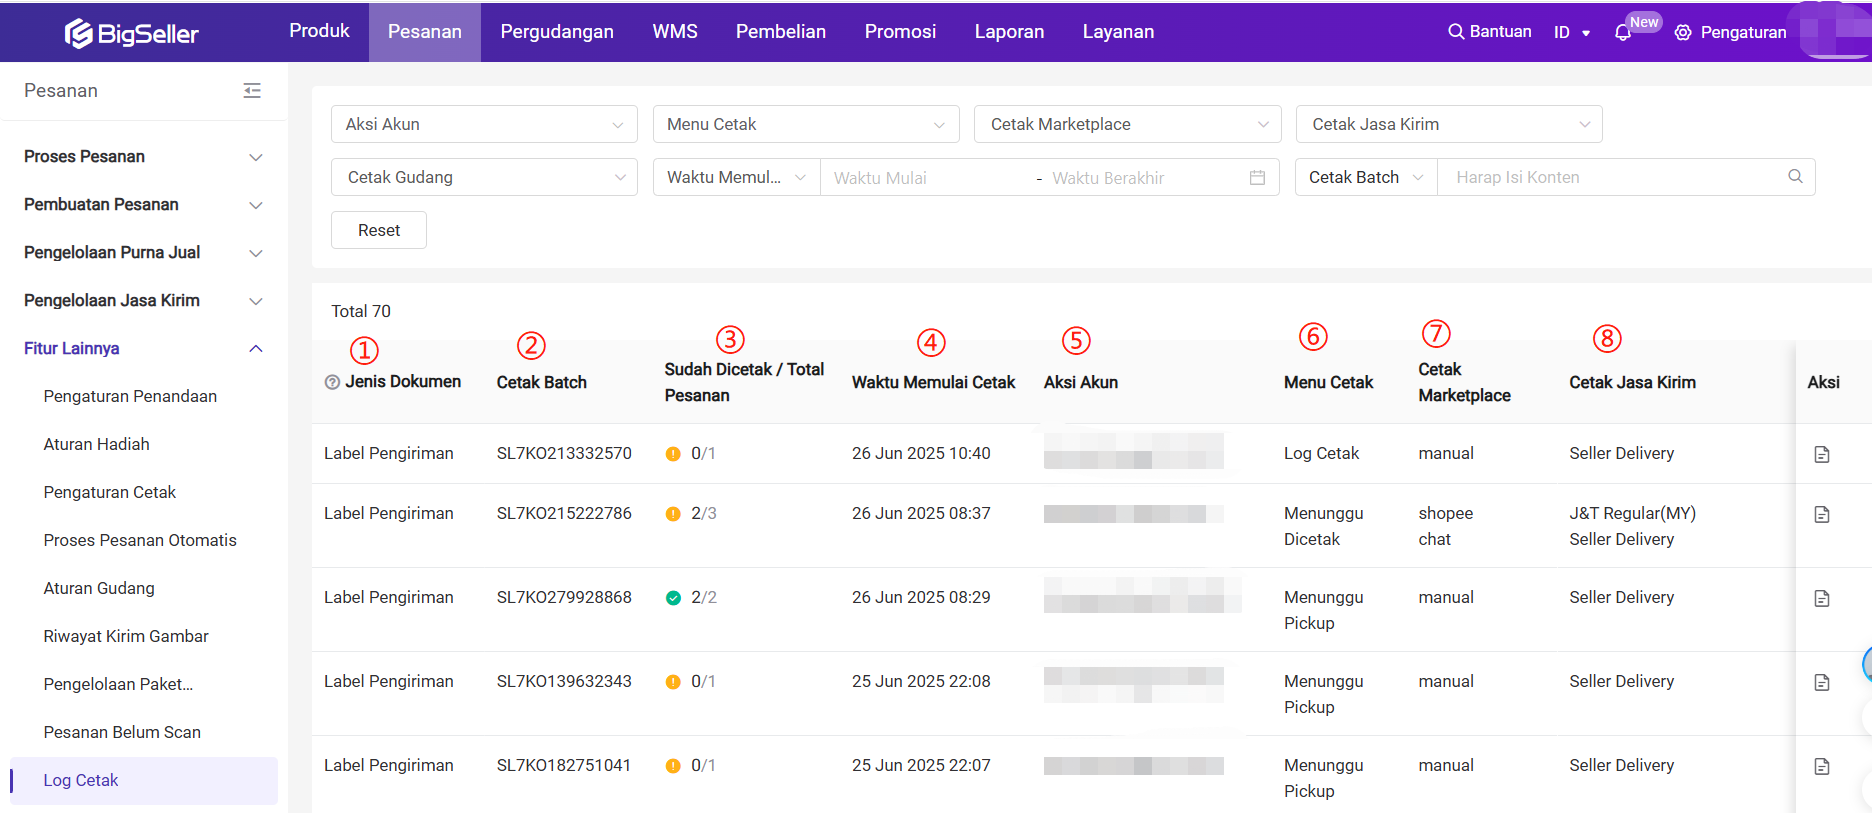This screenshot has height=813, width=1872.
Task: Click batch number SL7KO139632343
Action: [564, 682]
